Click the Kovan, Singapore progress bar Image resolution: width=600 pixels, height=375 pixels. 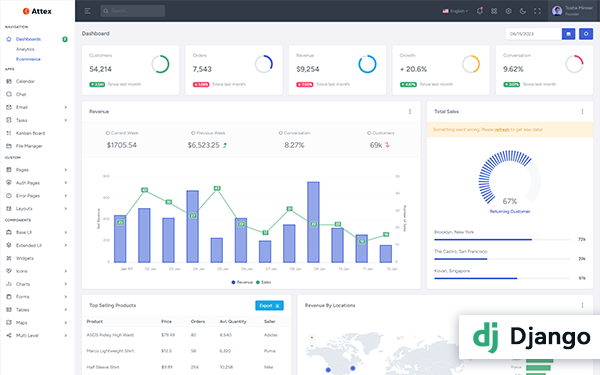pos(502,279)
